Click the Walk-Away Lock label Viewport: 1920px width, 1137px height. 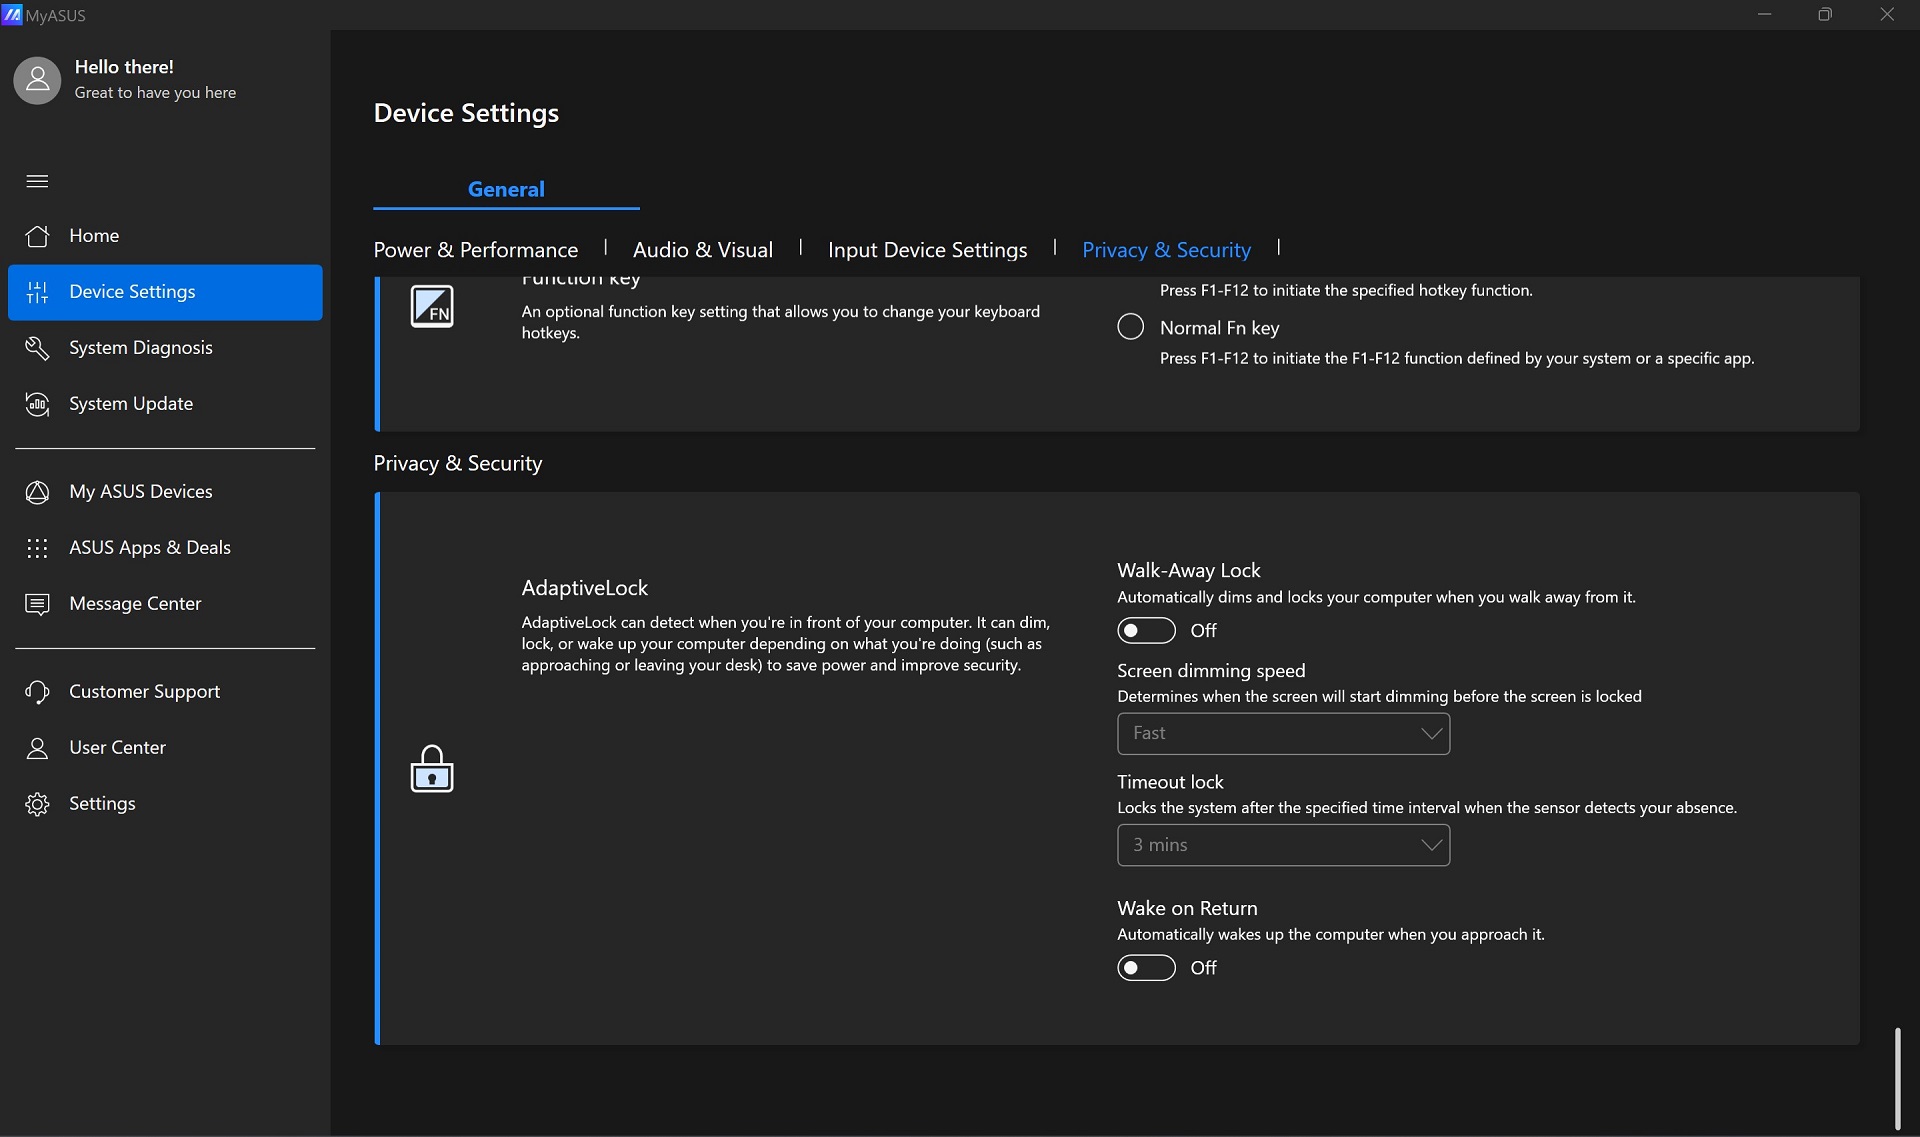coord(1189,570)
